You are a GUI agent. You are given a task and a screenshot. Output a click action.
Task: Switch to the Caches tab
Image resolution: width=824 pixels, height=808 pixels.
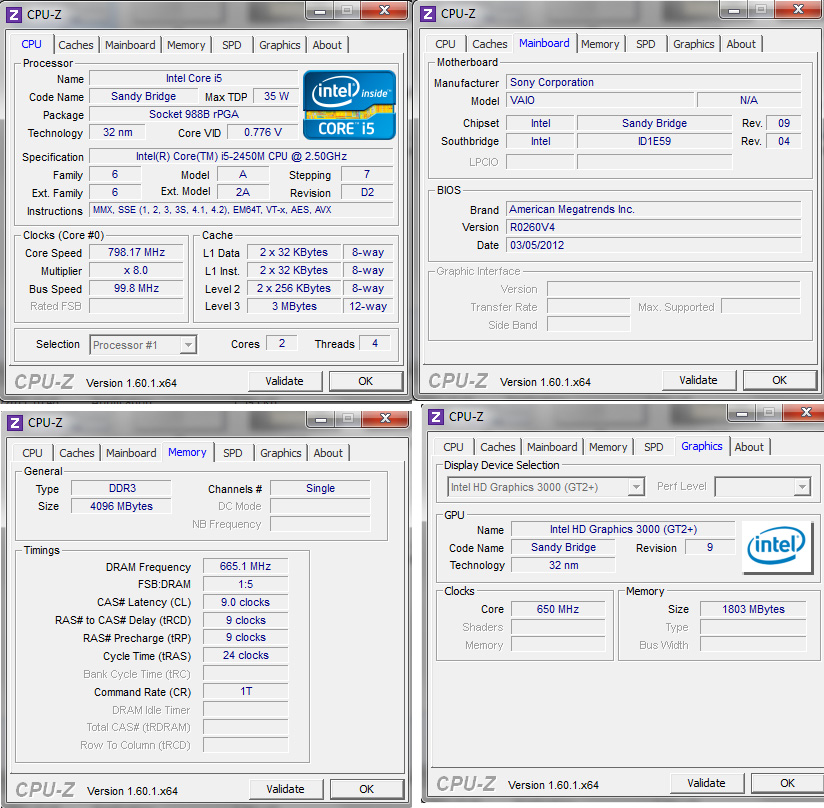(x=76, y=45)
